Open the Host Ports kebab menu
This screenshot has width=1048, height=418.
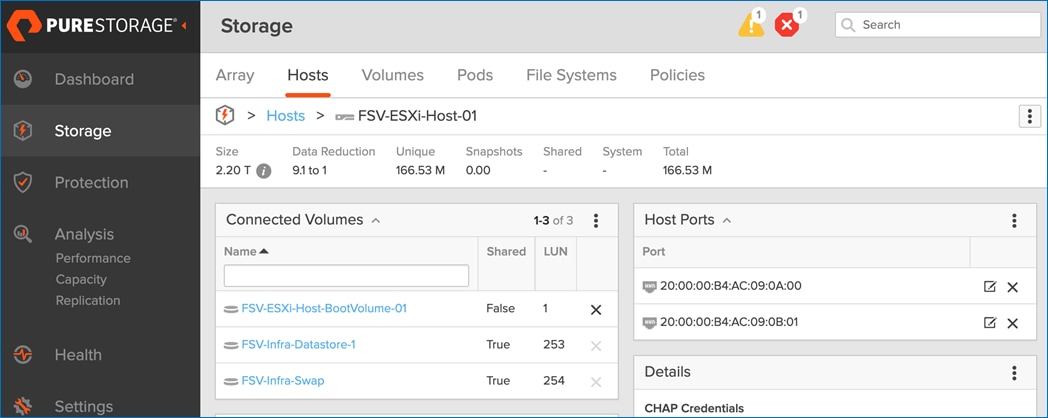point(1014,220)
